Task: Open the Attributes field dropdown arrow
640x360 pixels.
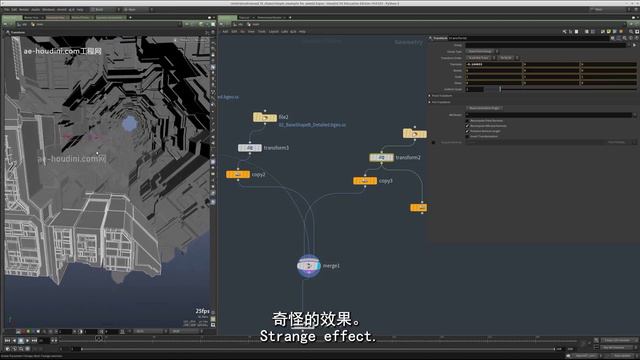Action: click(x=634, y=115)
